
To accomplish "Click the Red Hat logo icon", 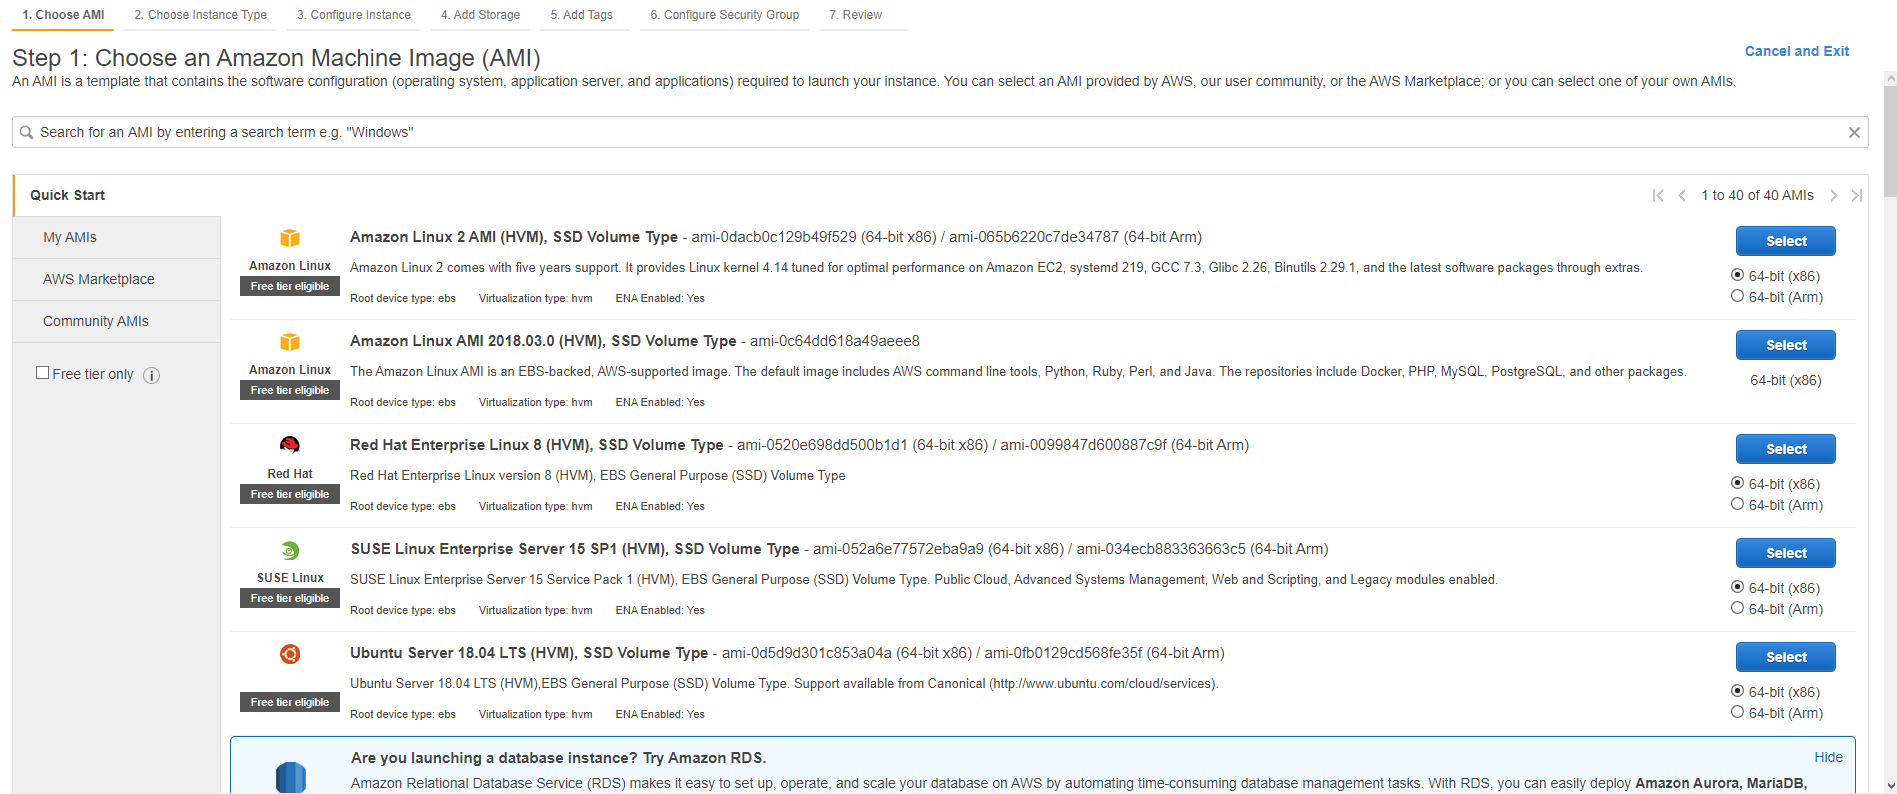I will (x=290, y=445).
